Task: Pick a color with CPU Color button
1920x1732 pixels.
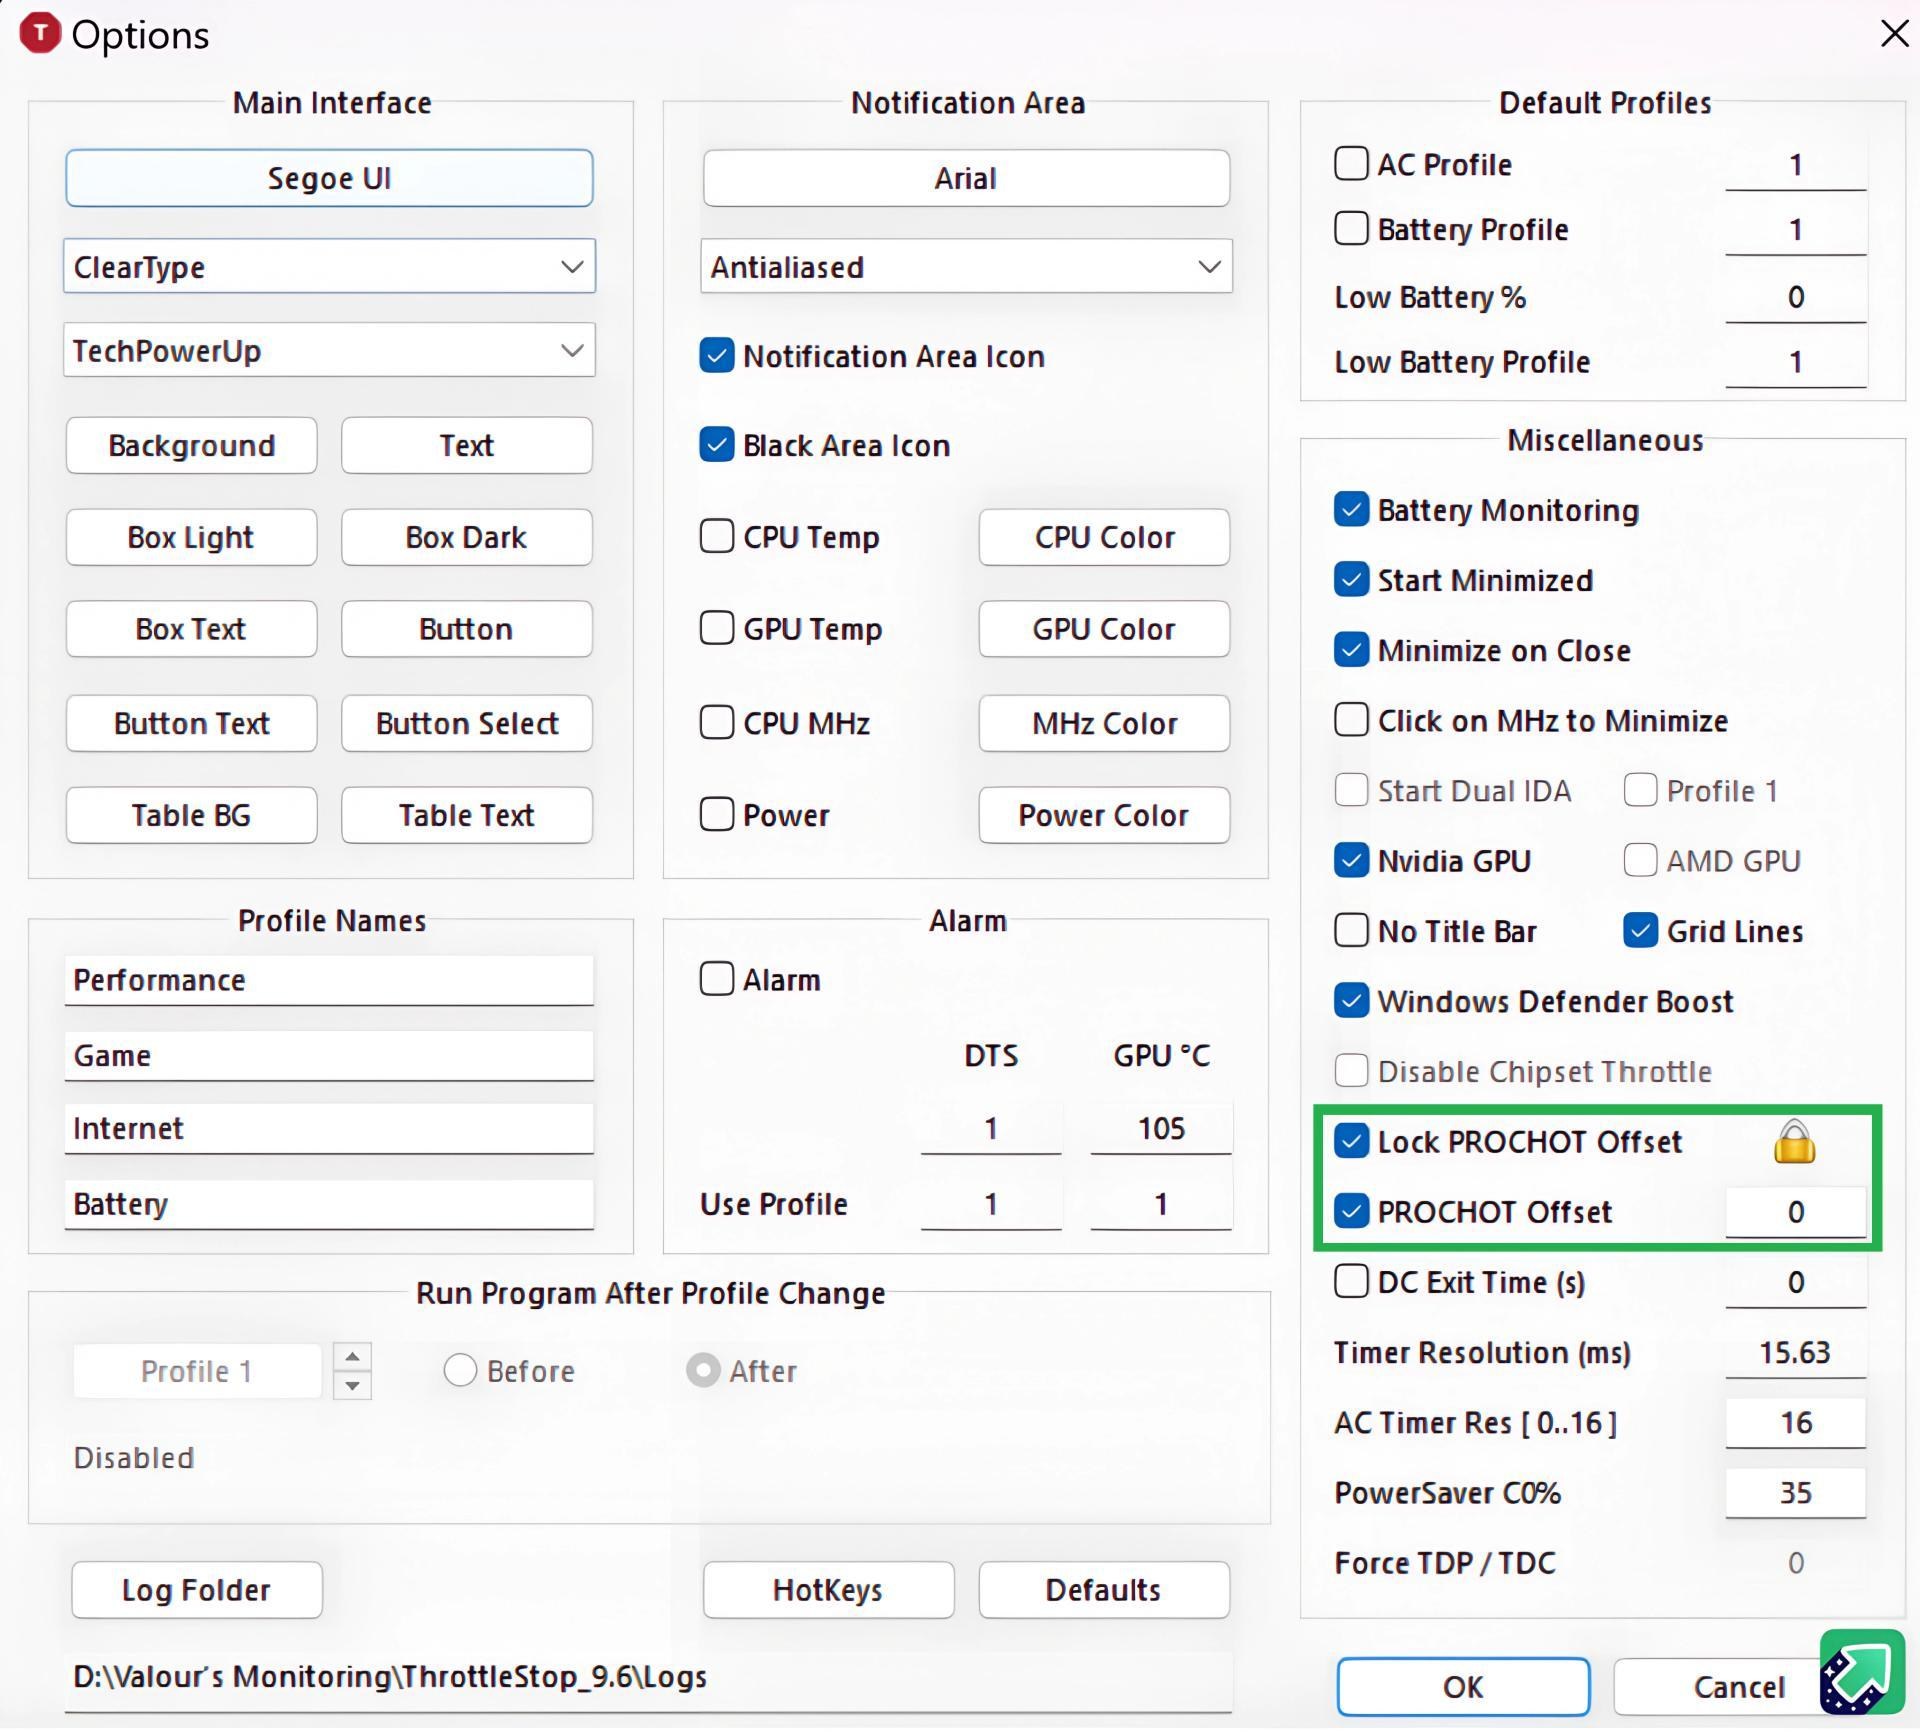Action: coord(1103,537)
